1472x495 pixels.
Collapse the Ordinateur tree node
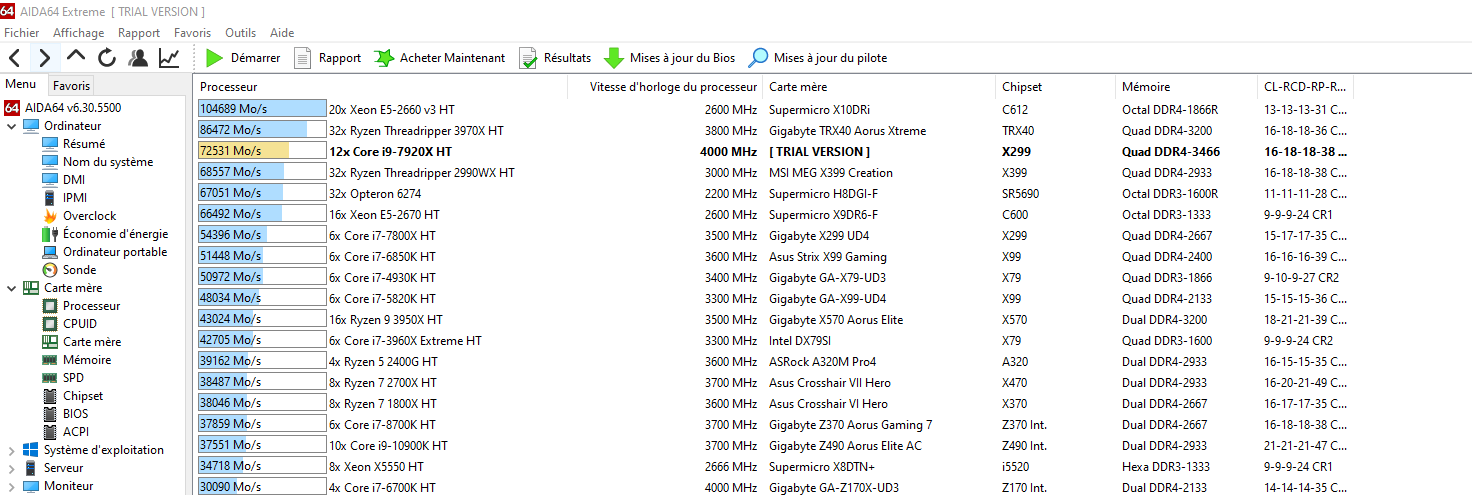[11, 126]
